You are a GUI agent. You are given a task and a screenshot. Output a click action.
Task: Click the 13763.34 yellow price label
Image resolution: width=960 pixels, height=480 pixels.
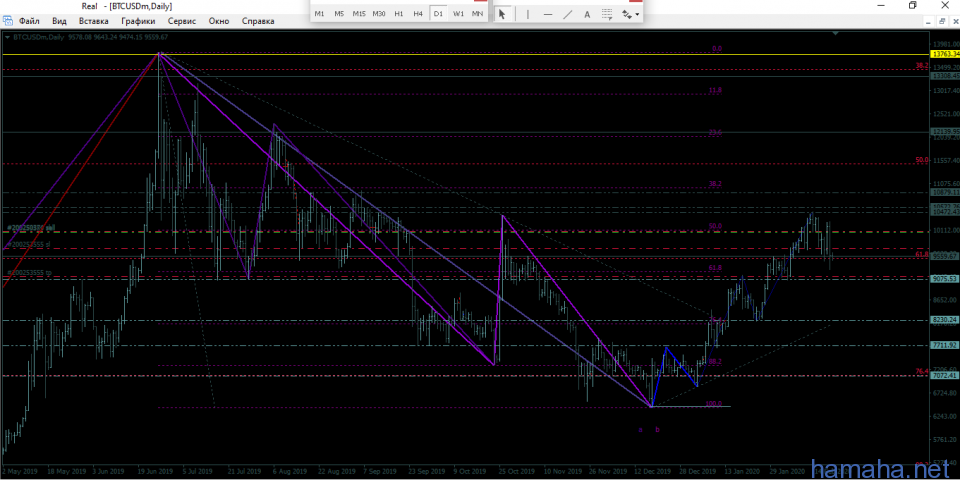coord(945,54)
